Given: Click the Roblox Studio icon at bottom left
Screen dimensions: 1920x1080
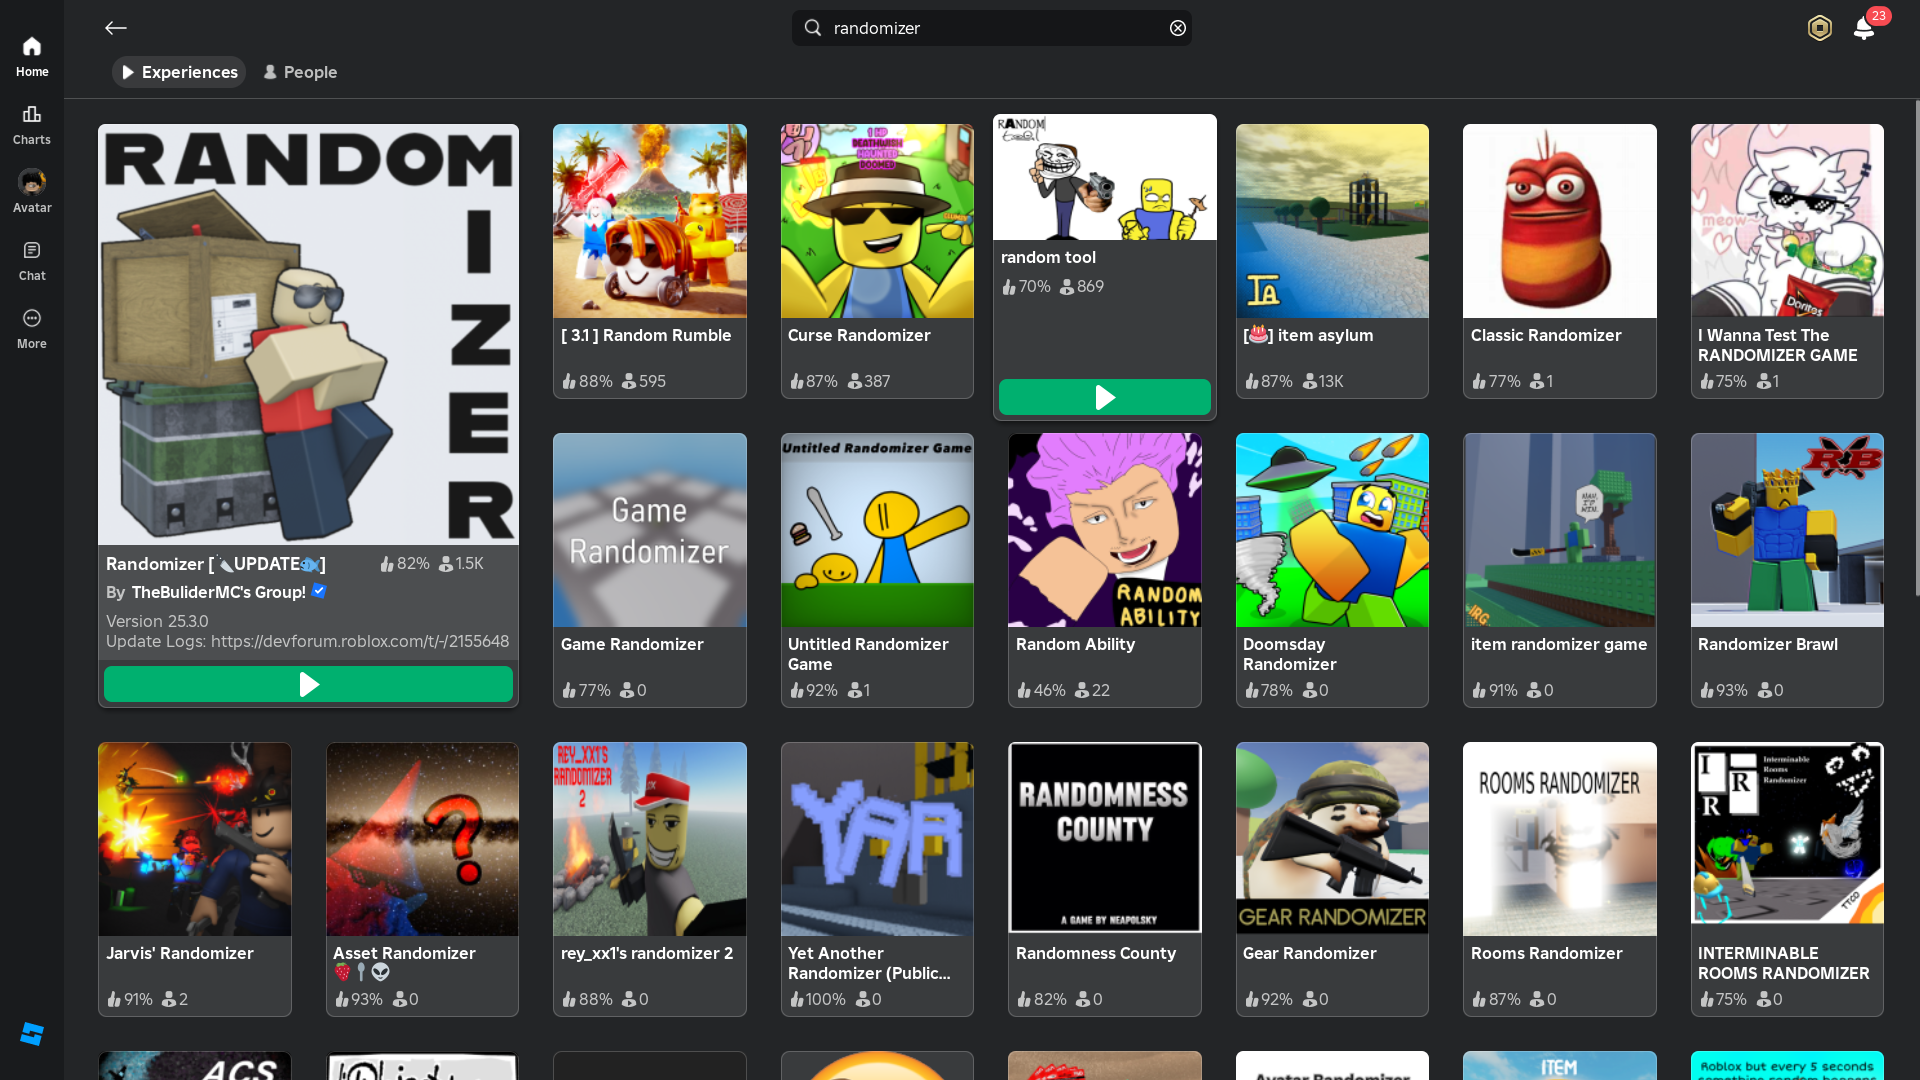Looking at the screenshot, I should point(32,1034).
